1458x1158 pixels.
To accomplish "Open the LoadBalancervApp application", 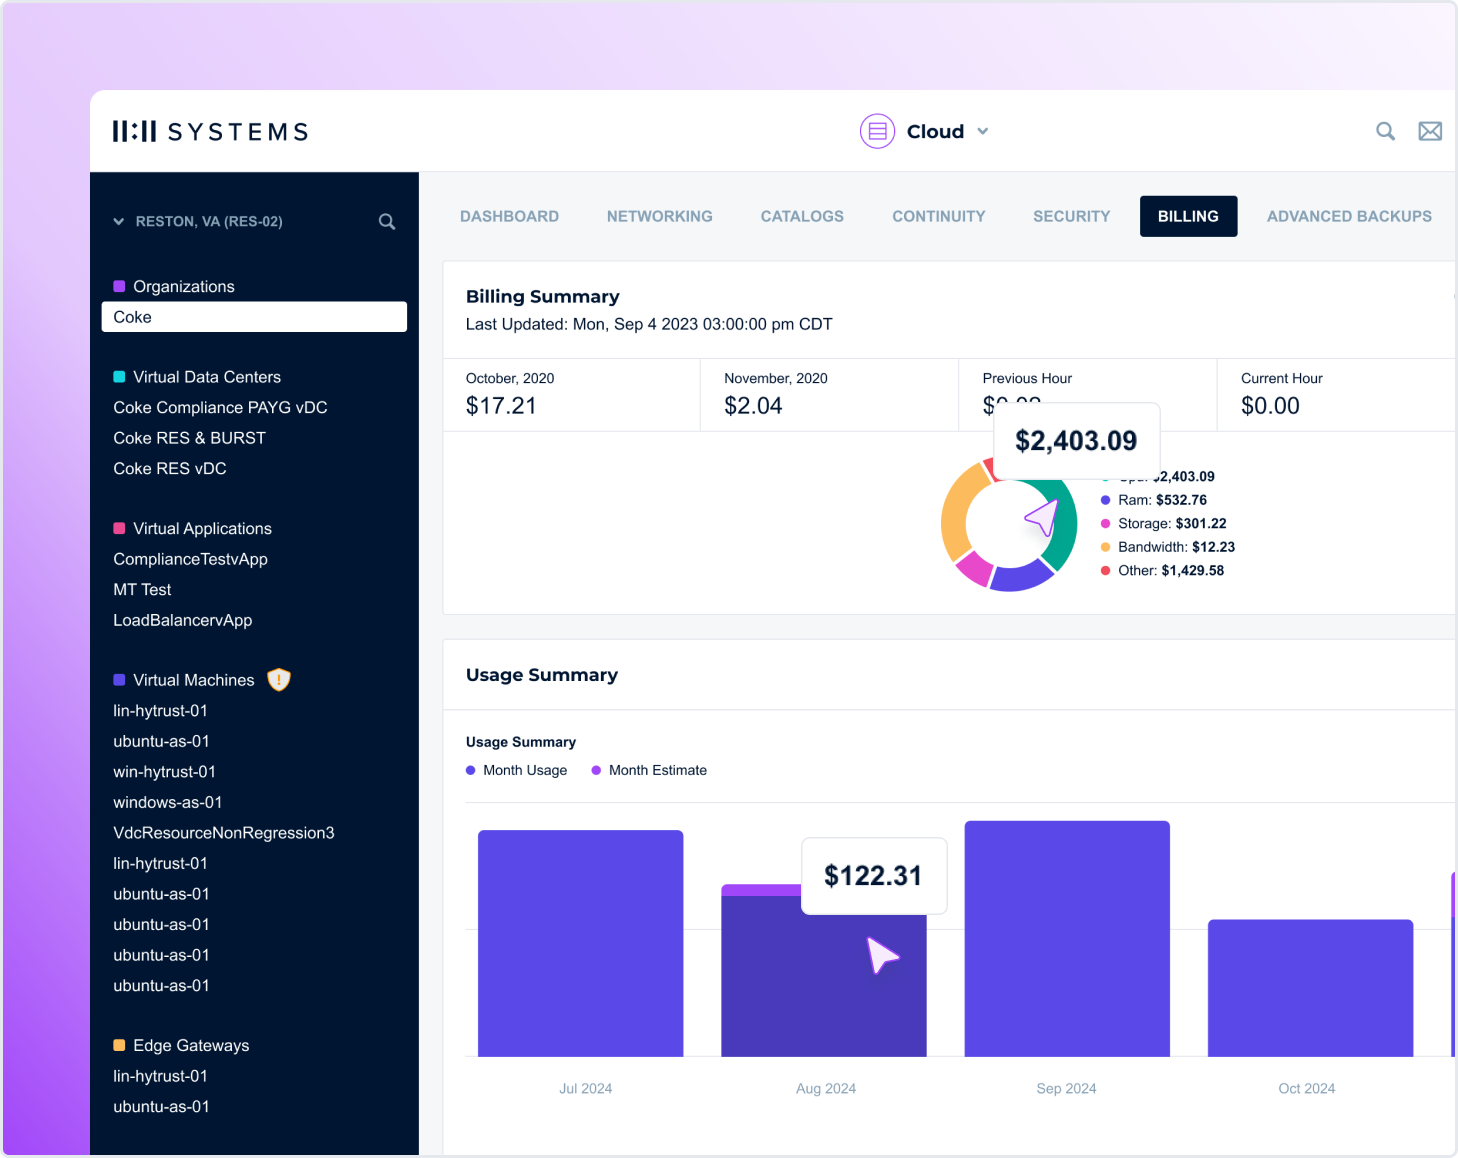I will [x=182, y=620].
